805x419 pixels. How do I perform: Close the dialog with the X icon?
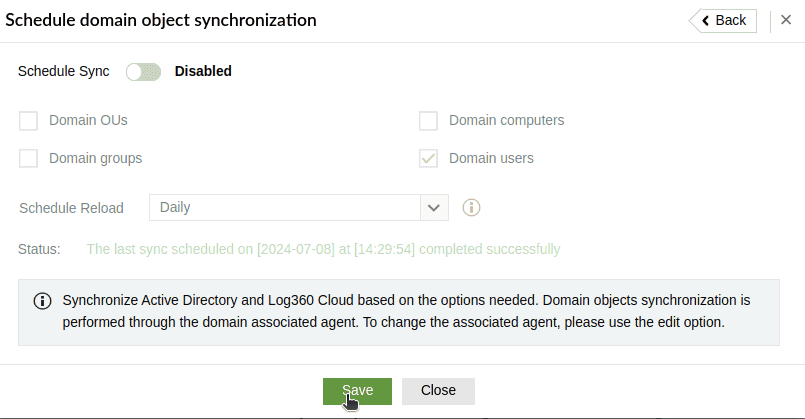tap(786, 20)
